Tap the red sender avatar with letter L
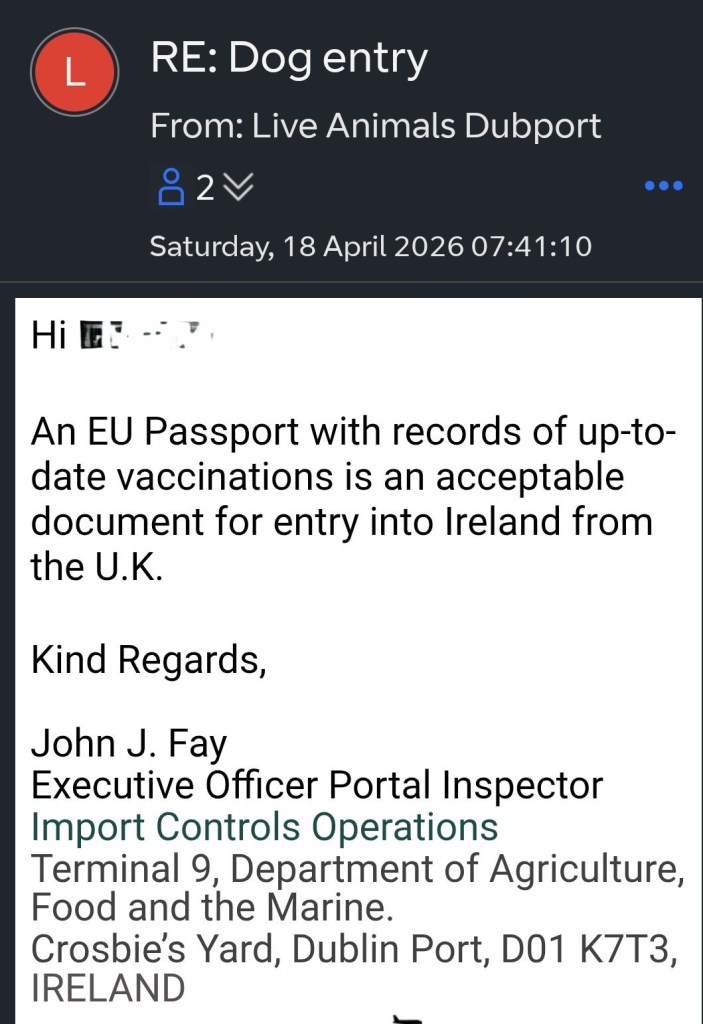This screenshot has width=703, height=1024. point(75,70)
